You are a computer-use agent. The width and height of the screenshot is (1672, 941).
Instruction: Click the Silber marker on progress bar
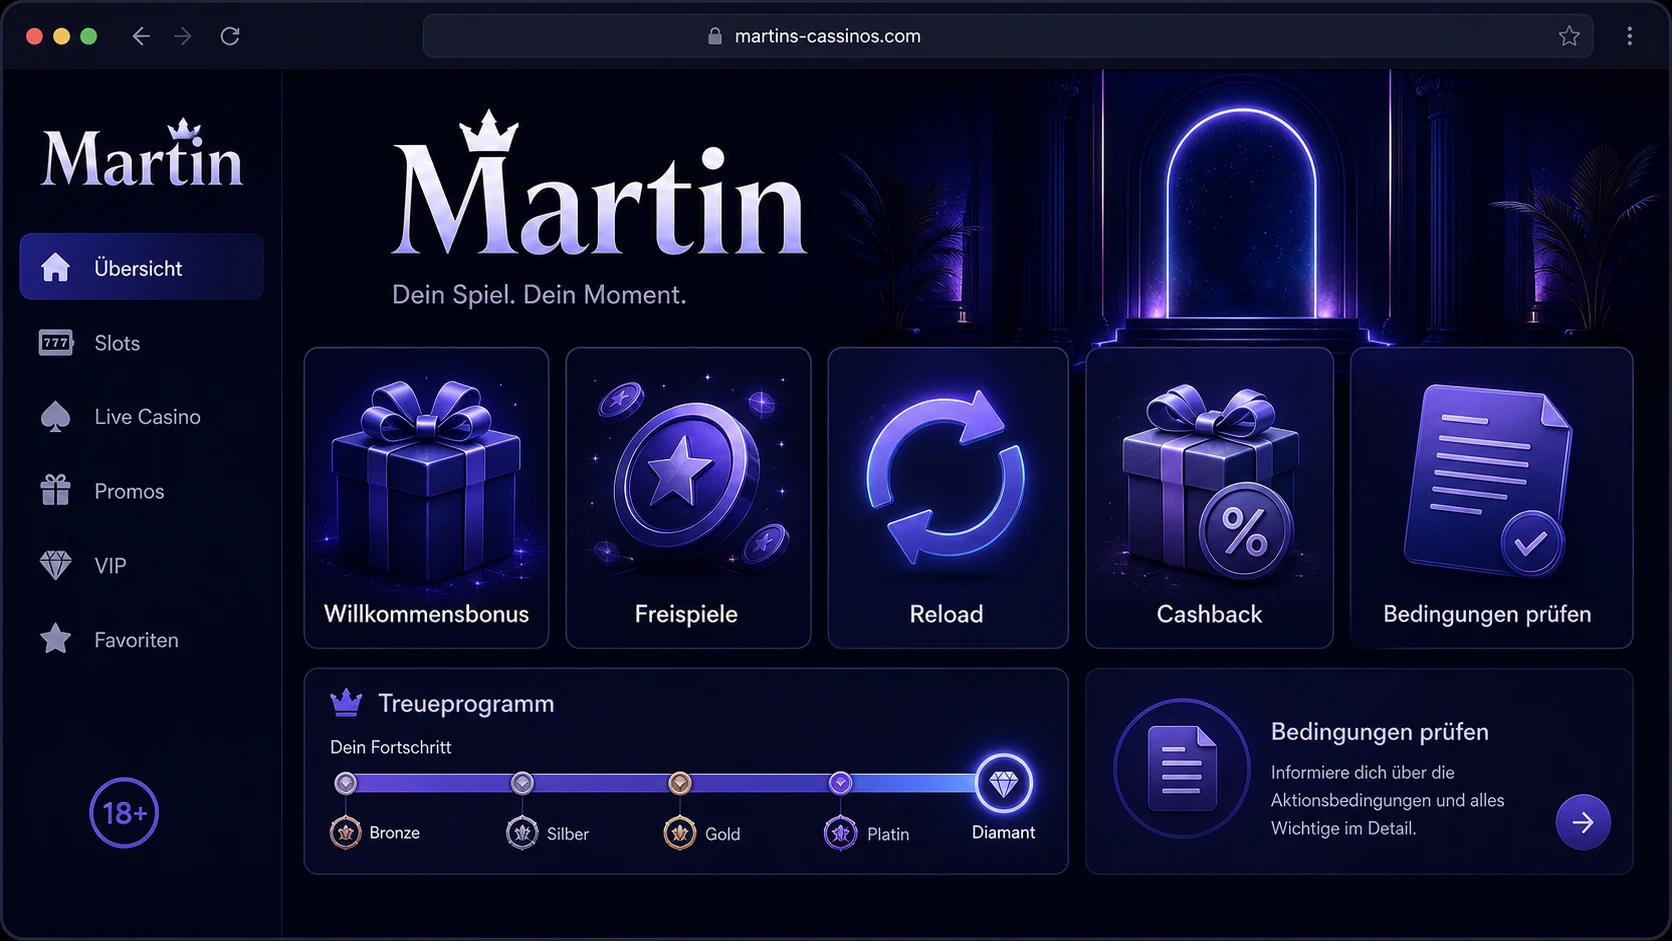click(x=522, y=783)
